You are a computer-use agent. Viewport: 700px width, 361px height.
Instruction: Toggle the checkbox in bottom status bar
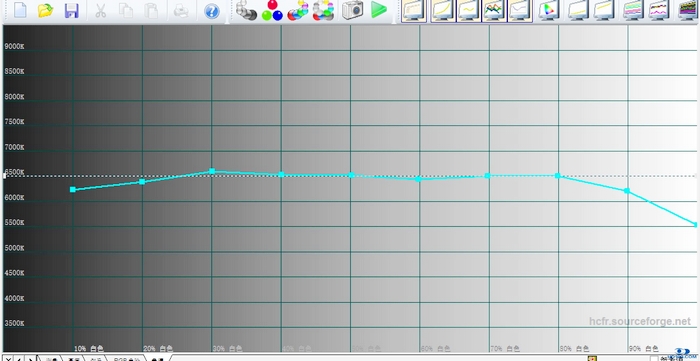point(654,358)
